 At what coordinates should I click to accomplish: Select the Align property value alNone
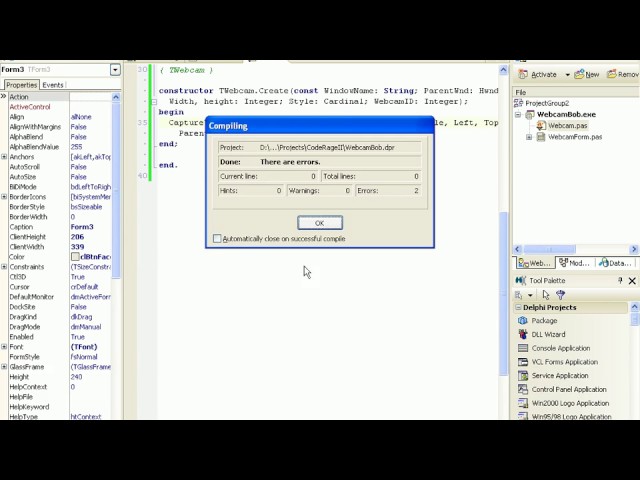[81, 117]
